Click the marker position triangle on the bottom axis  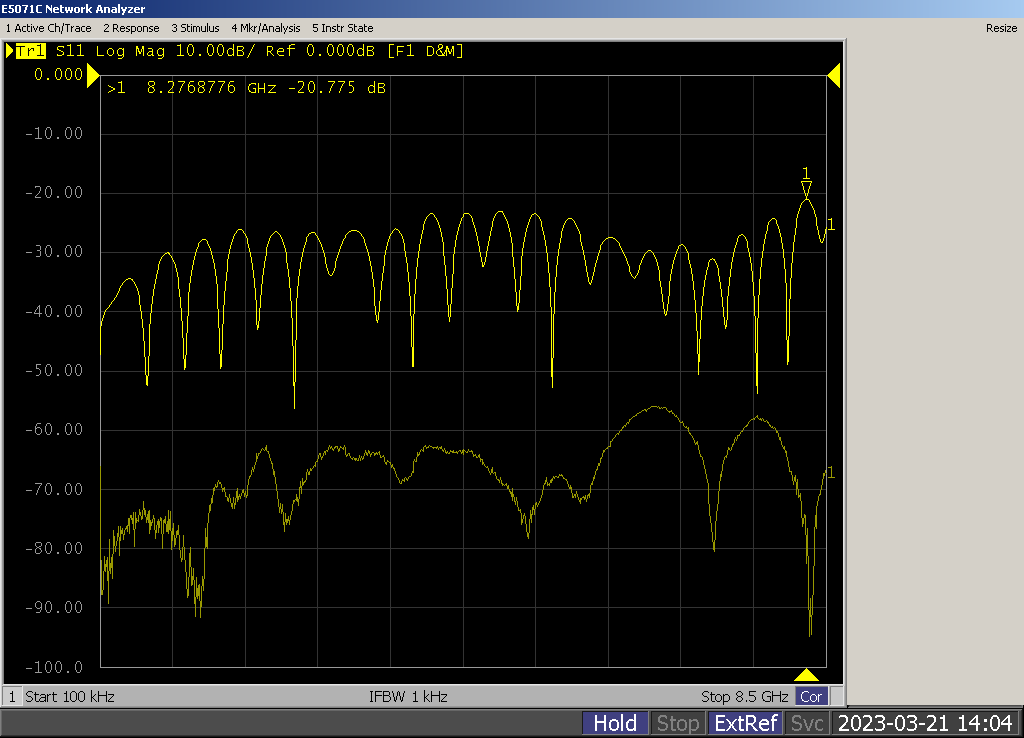point(806,675)
